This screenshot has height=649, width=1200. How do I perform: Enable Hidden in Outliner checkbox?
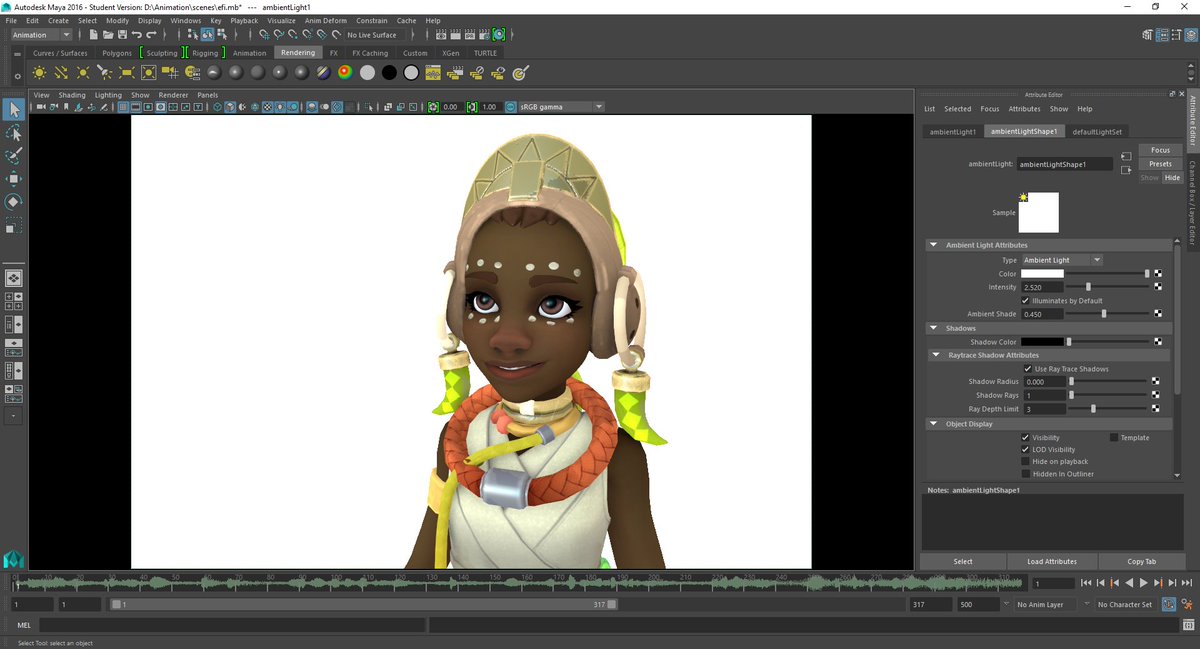1026,473
